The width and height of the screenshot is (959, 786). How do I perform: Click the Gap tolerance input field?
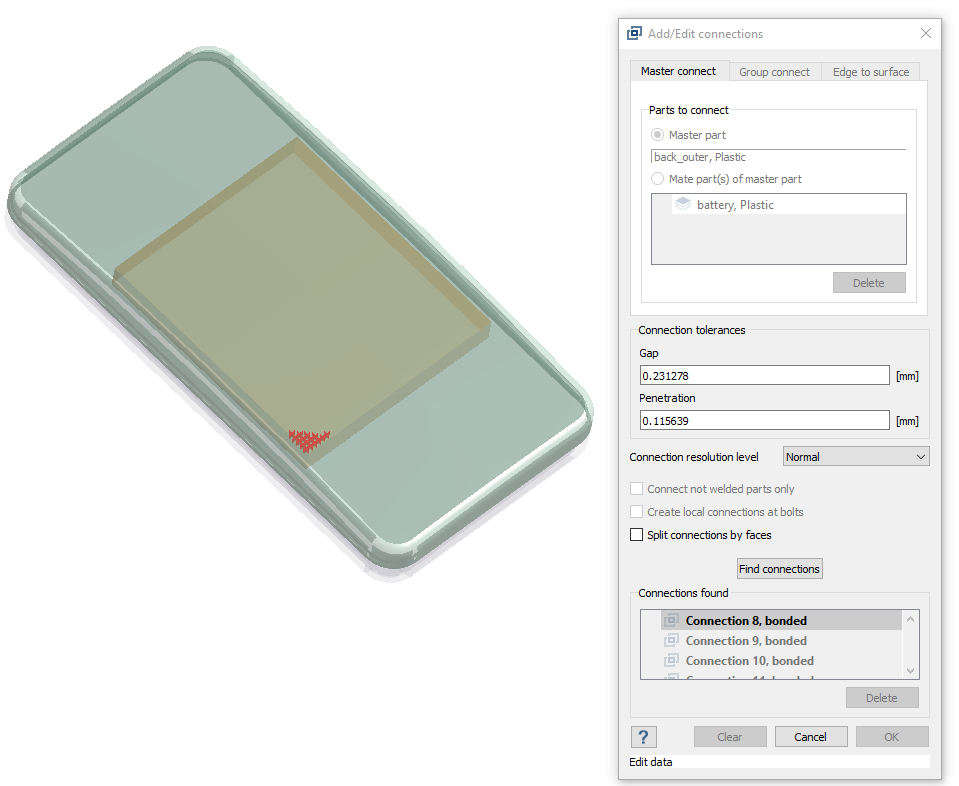[764, 376]
